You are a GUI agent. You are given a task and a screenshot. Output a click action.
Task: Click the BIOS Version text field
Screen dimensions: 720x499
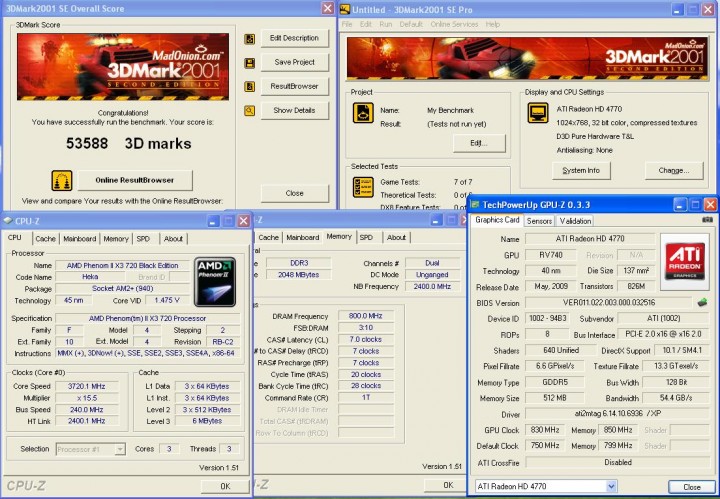coord(609,302)
